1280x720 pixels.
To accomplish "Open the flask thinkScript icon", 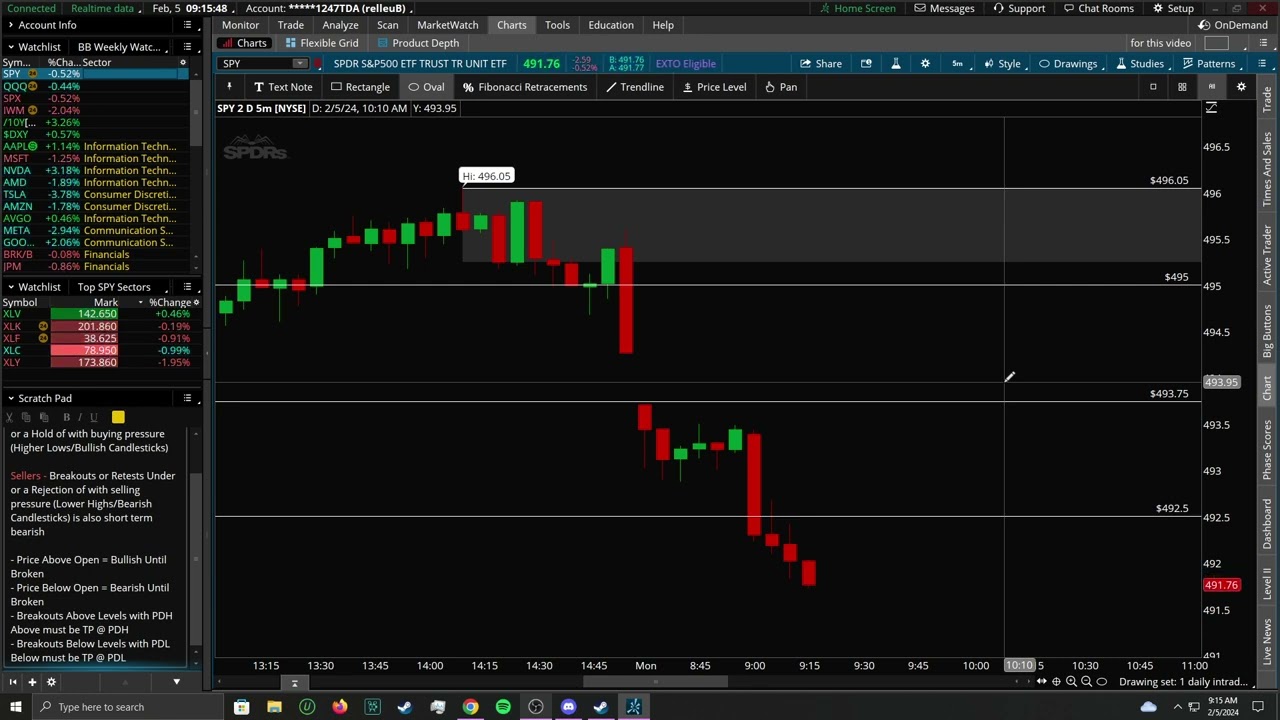I will tap(896, 64).
